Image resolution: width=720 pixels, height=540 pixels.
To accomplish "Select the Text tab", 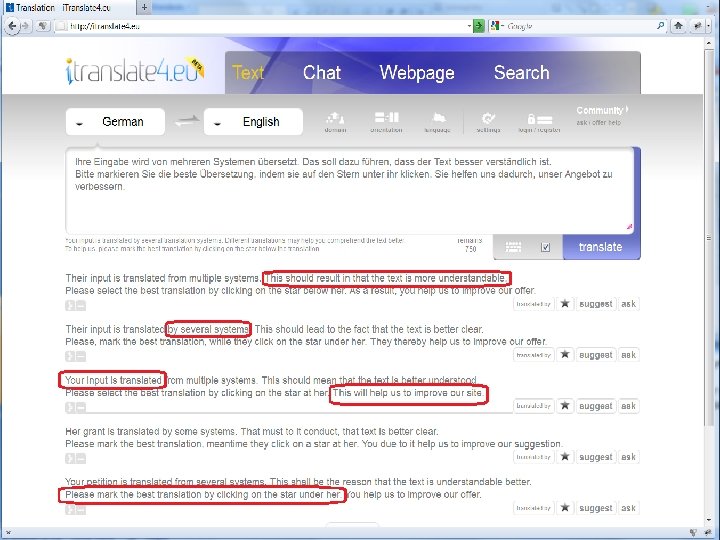I will click(x=248, y=73).
